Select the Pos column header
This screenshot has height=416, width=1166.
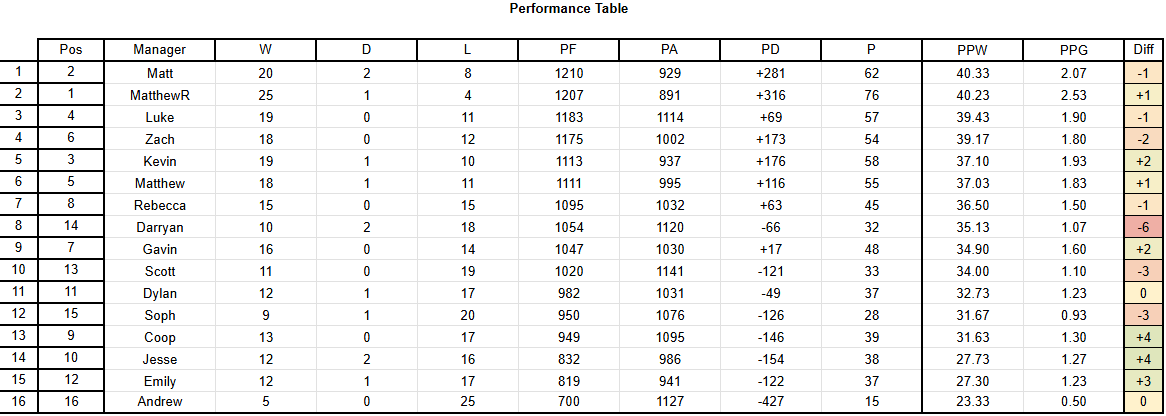[71, 50]
